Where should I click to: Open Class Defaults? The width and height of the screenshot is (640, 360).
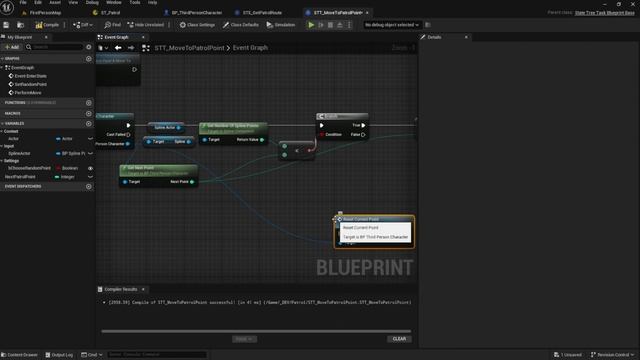click(x=240, y=25)
